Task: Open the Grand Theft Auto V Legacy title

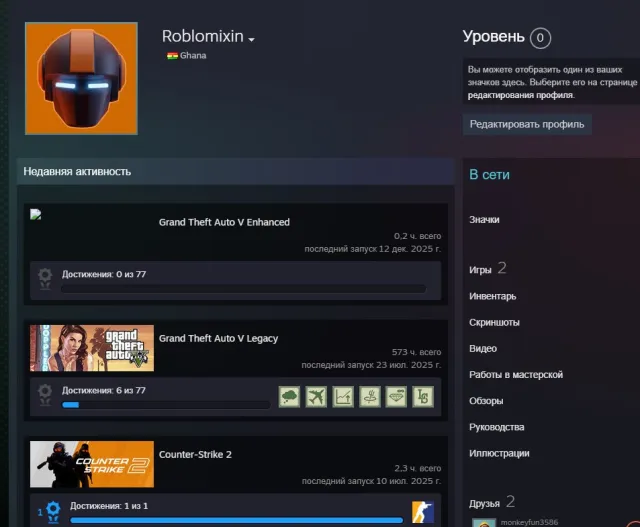Action: click(218, 338)
